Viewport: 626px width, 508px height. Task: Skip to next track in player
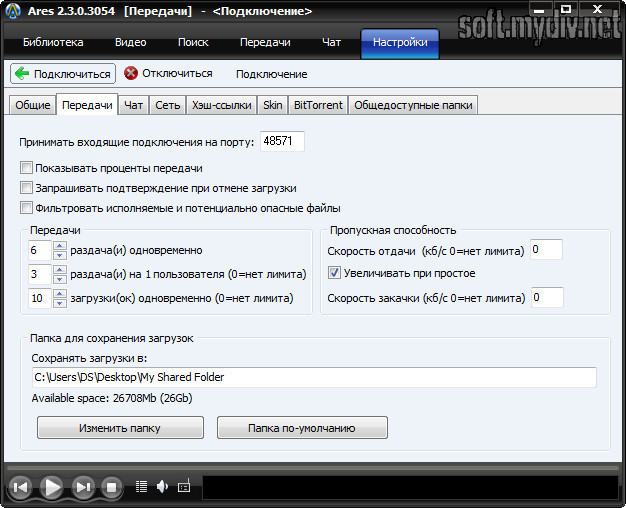(x=83, y=487)
